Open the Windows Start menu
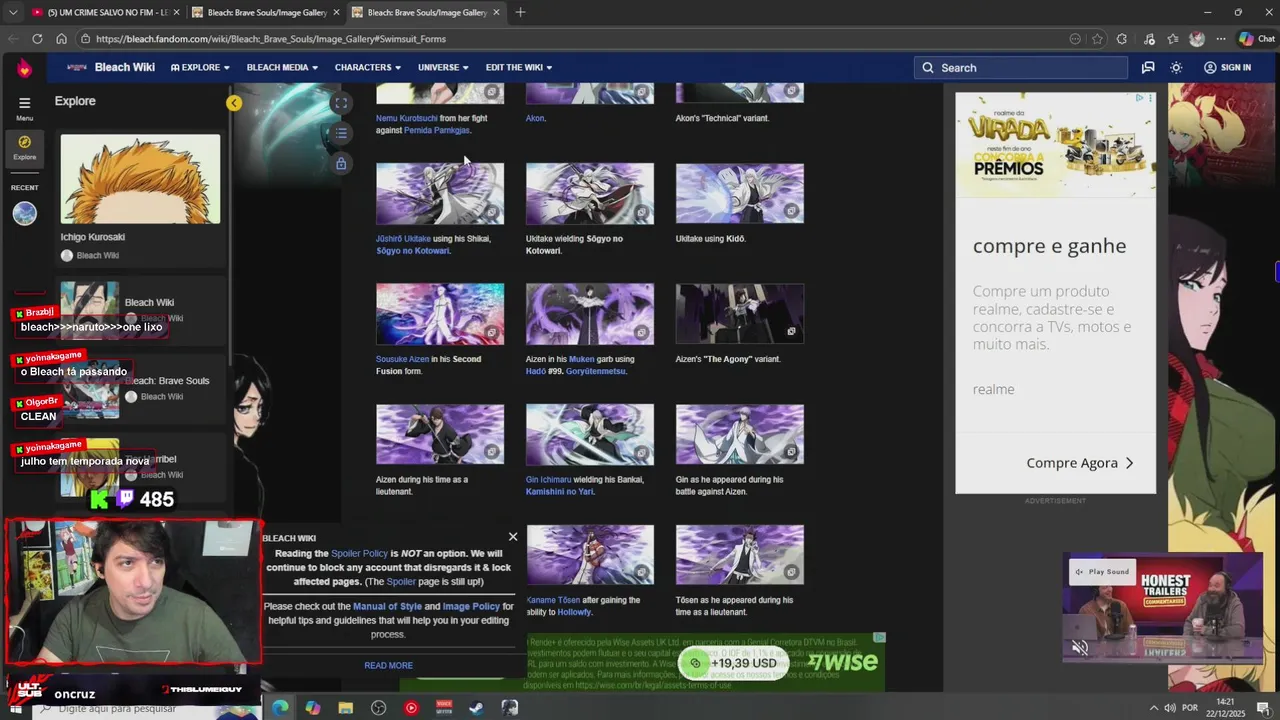This screenshot has width=1280, height=720. tap(17, 708)
